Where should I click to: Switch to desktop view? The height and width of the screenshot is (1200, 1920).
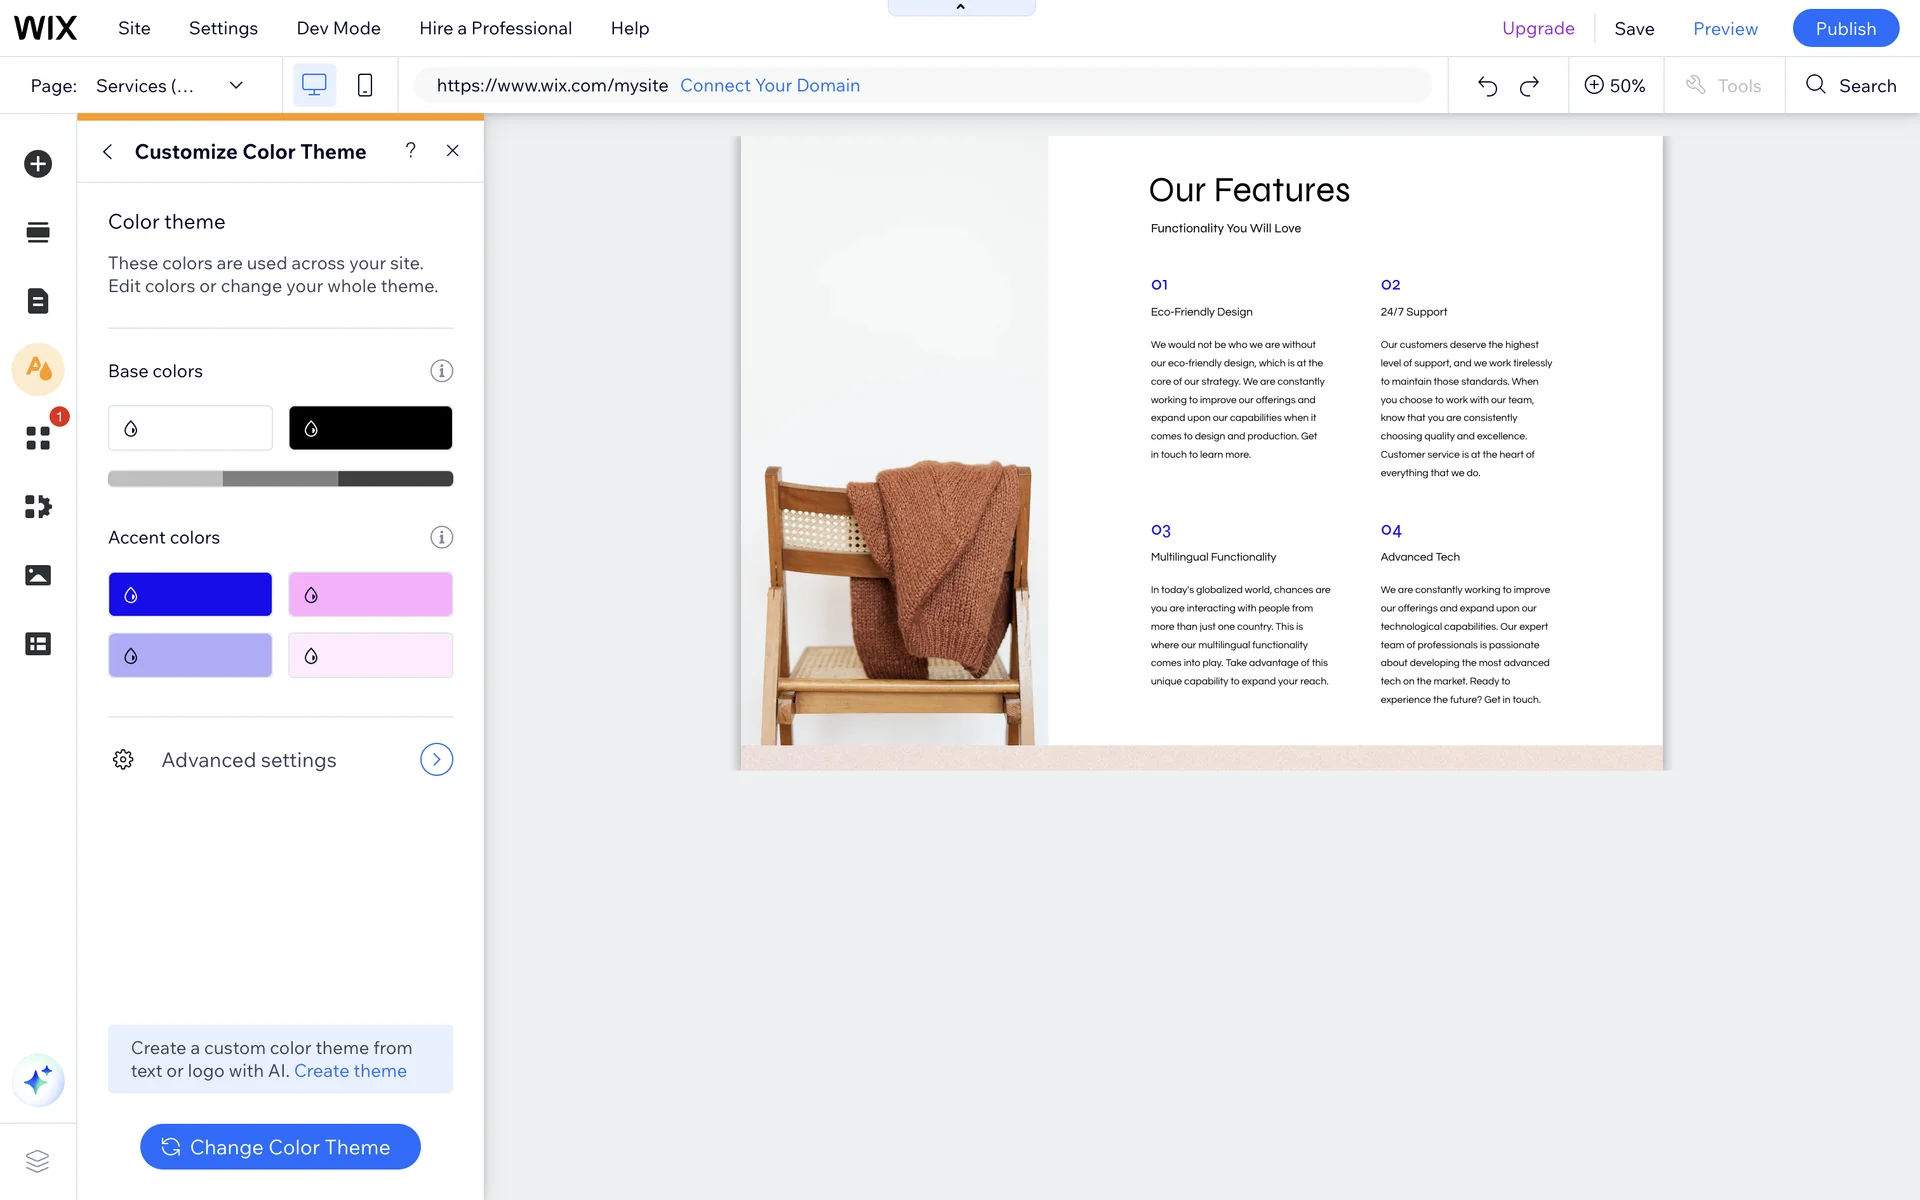(314, 86)
